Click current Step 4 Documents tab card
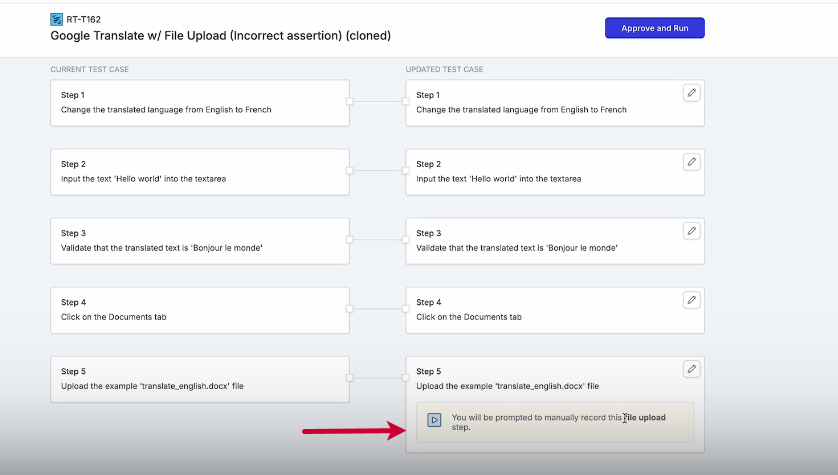This screenshot has width=838, height=475. pyautogui.click(x=199, y=310)
